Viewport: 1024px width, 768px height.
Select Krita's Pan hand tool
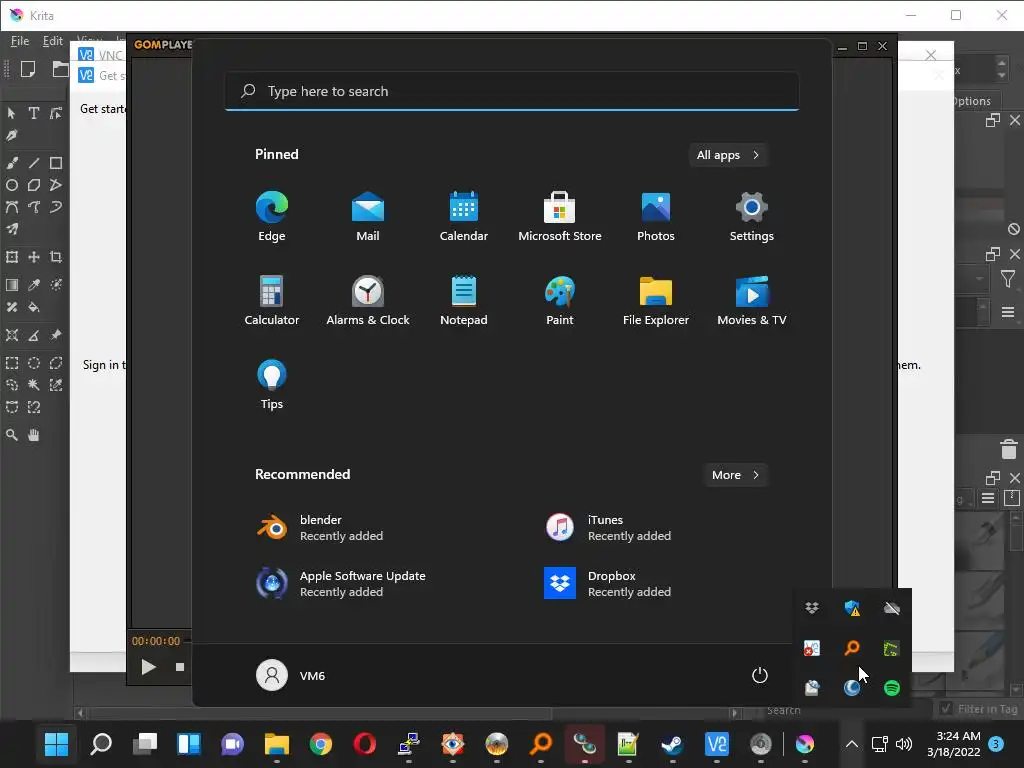tap(34, 435)
